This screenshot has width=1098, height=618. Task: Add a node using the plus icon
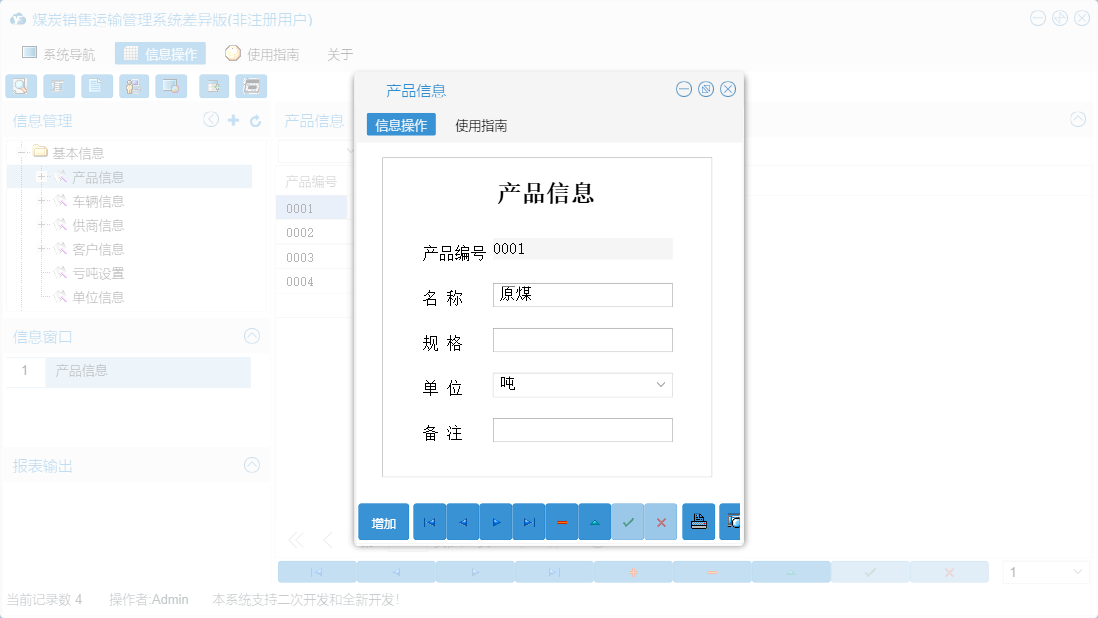click(234, 119)
